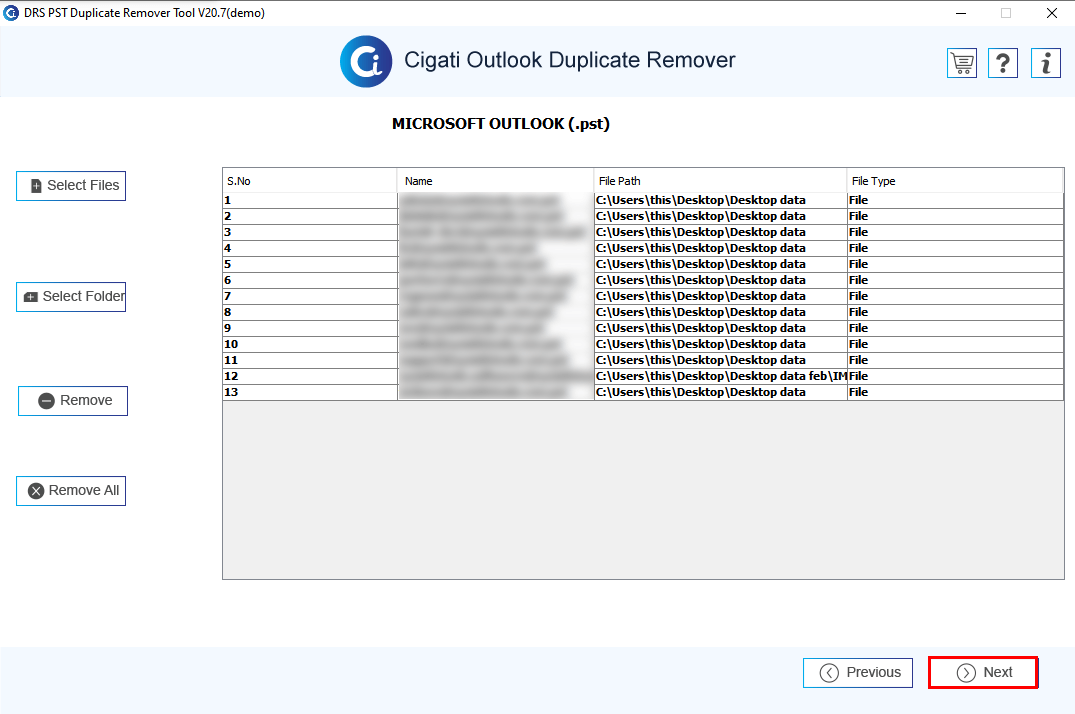Click the Select Folder button
Viewport: 1075px width, 714px height.
point(71,297)
